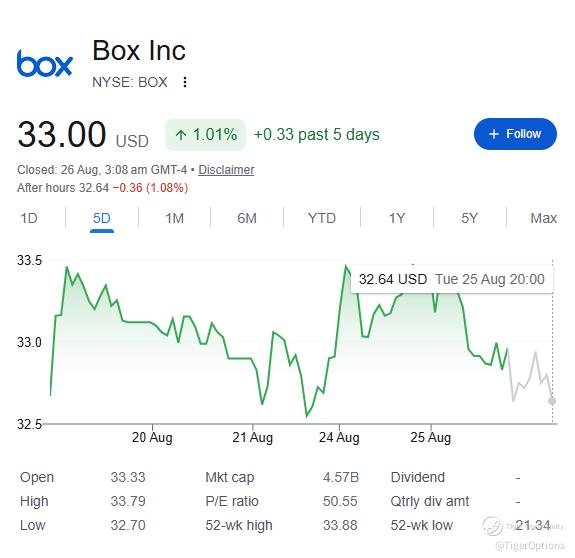Select the YTD chart tab

click(322, 219)
